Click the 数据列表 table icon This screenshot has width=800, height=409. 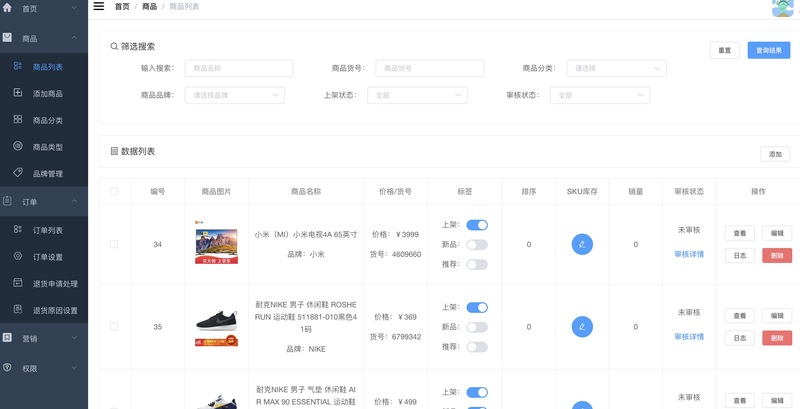click(114, 151)
